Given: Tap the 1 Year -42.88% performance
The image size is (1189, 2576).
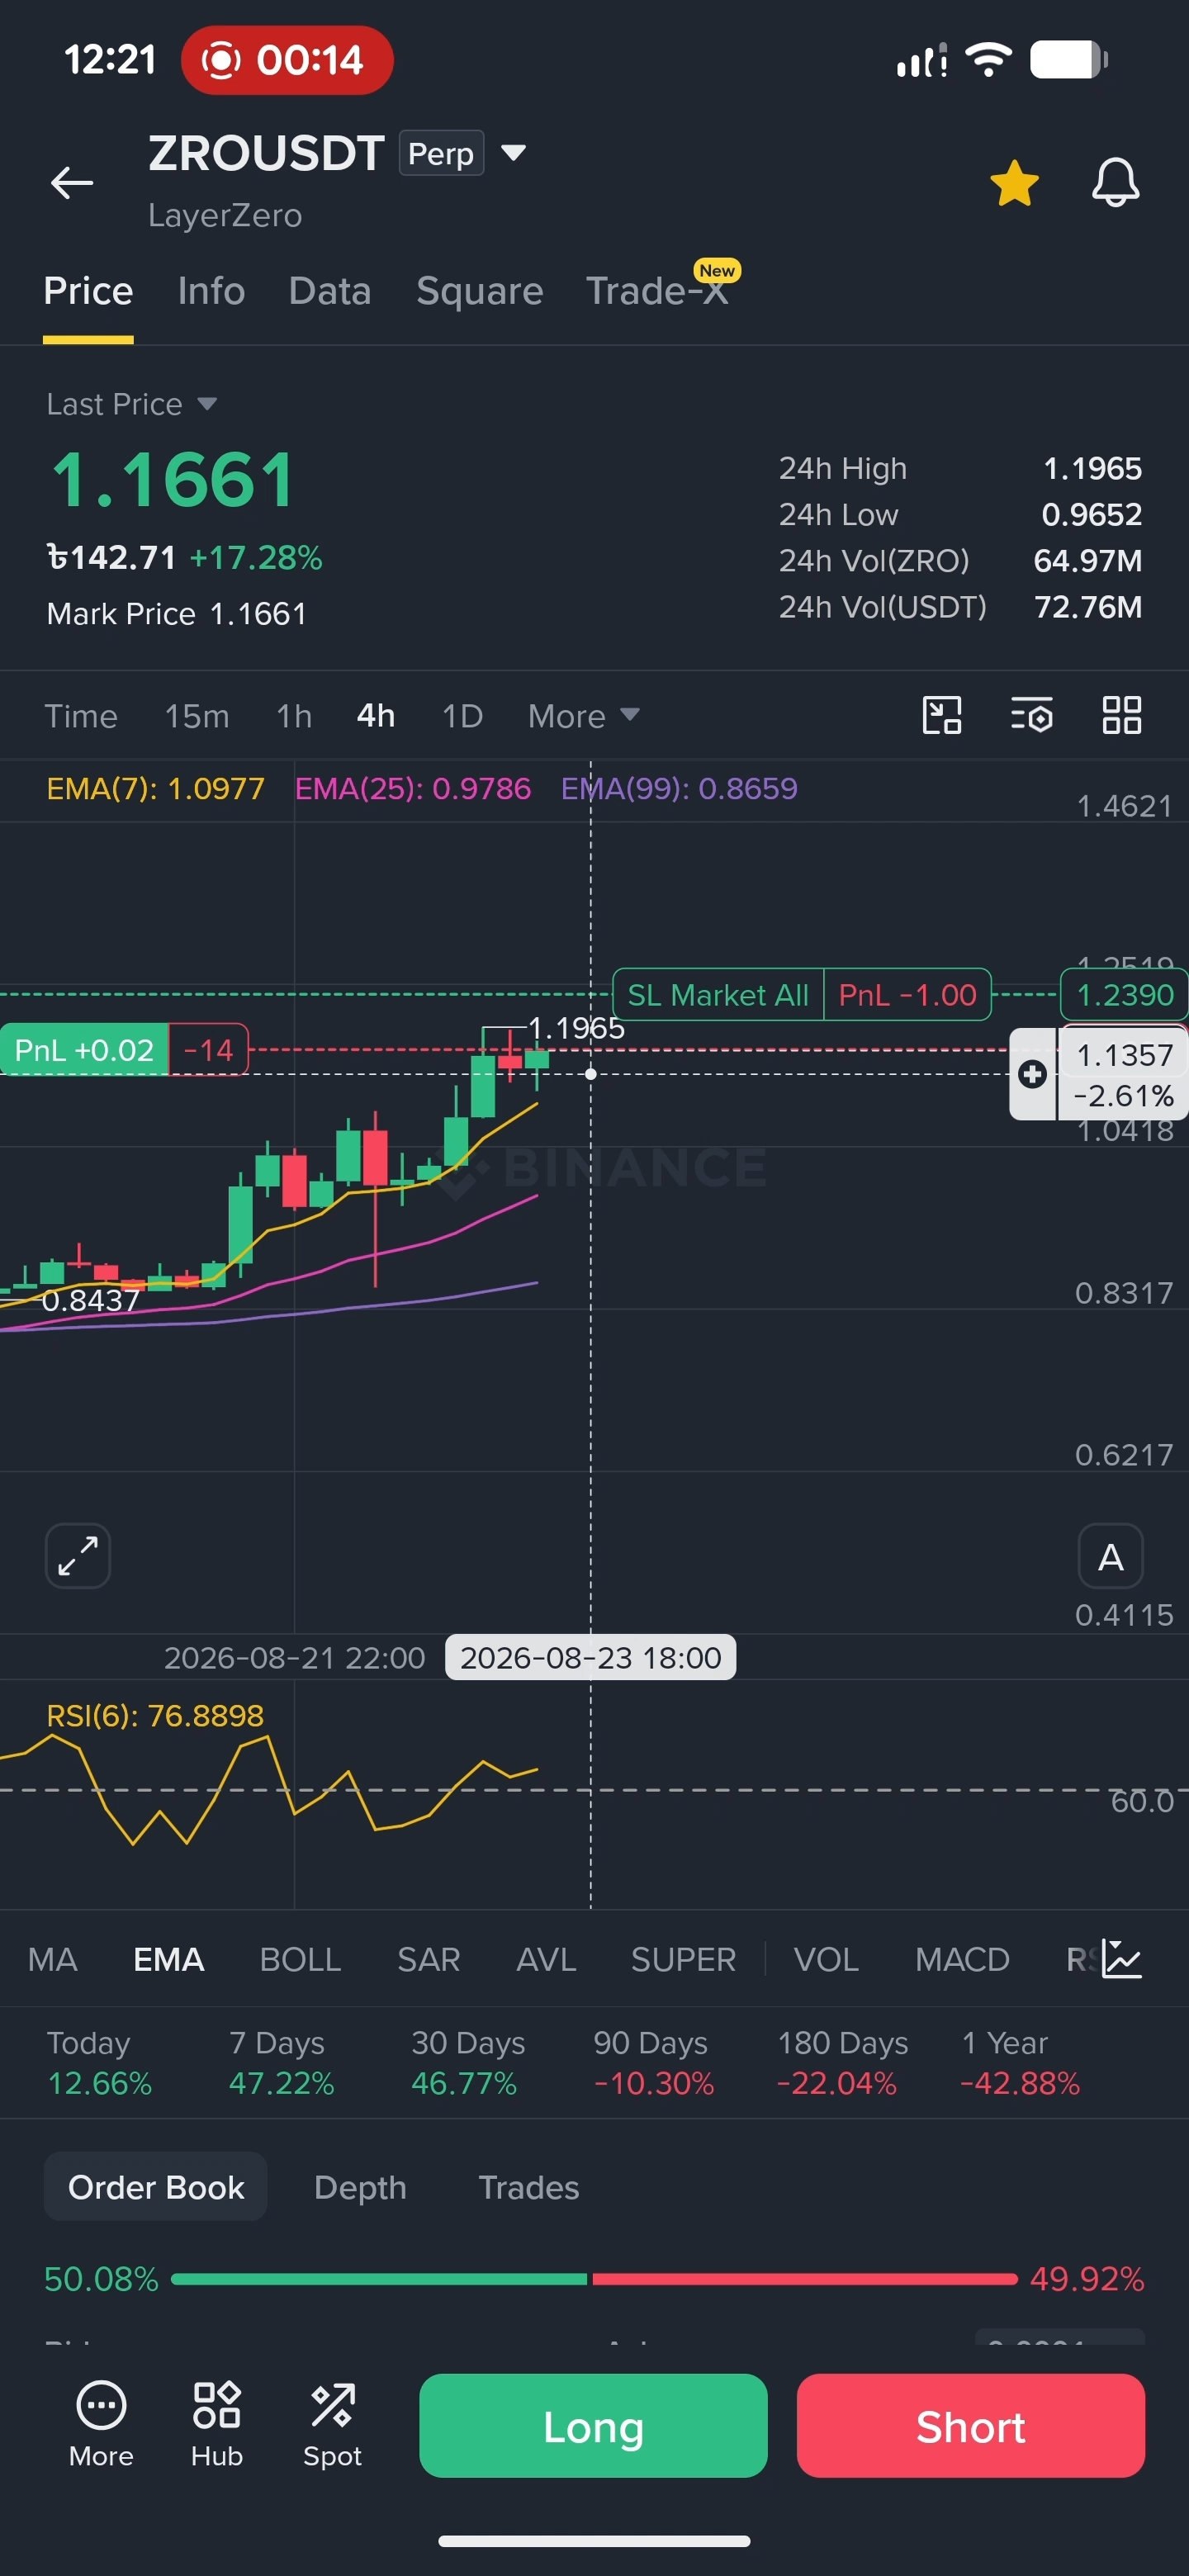Looking at the screenshot, I should click(1019, 2063).
